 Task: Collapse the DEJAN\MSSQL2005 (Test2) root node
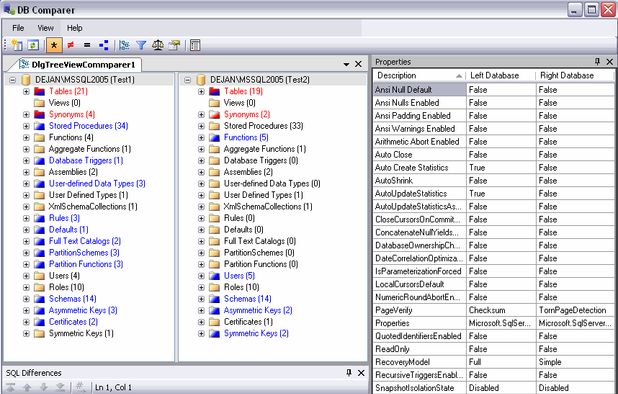[x=188, y=80]
